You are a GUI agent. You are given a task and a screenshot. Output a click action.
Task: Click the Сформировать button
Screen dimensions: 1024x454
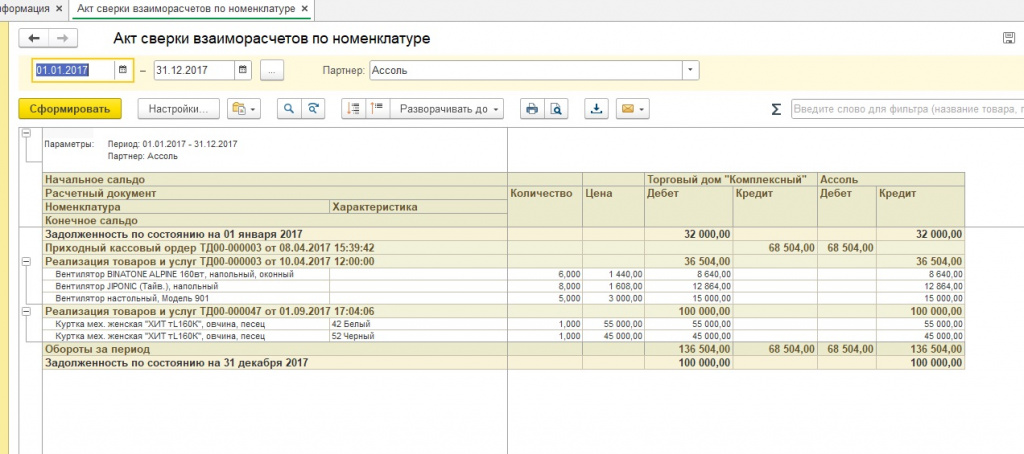pos(70,109)
